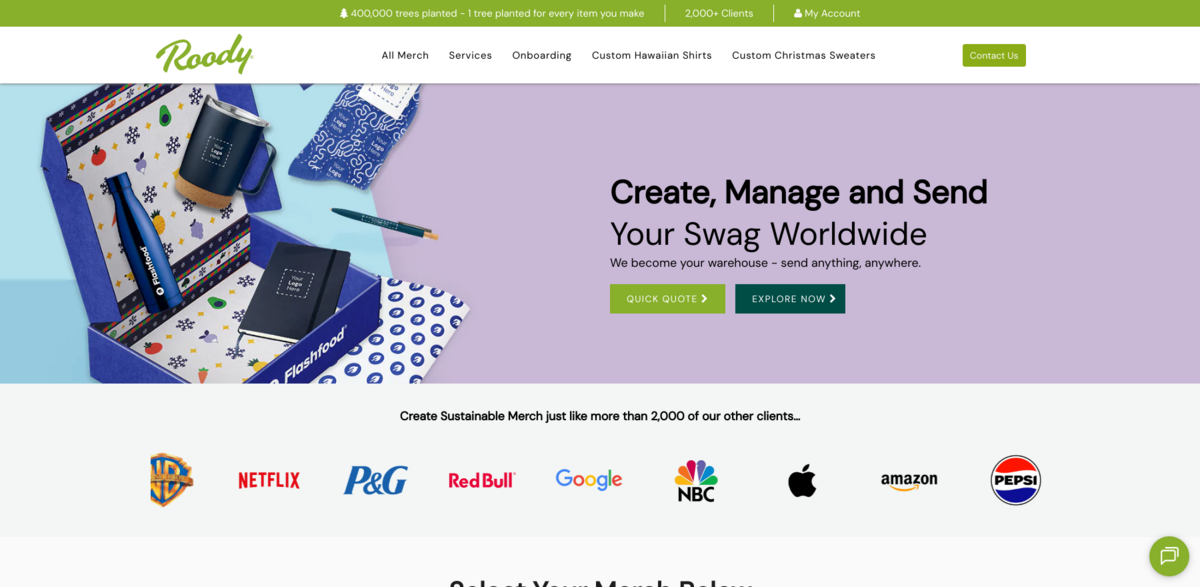
Task: Open the All Merch menu
Action: click(405, 55)
